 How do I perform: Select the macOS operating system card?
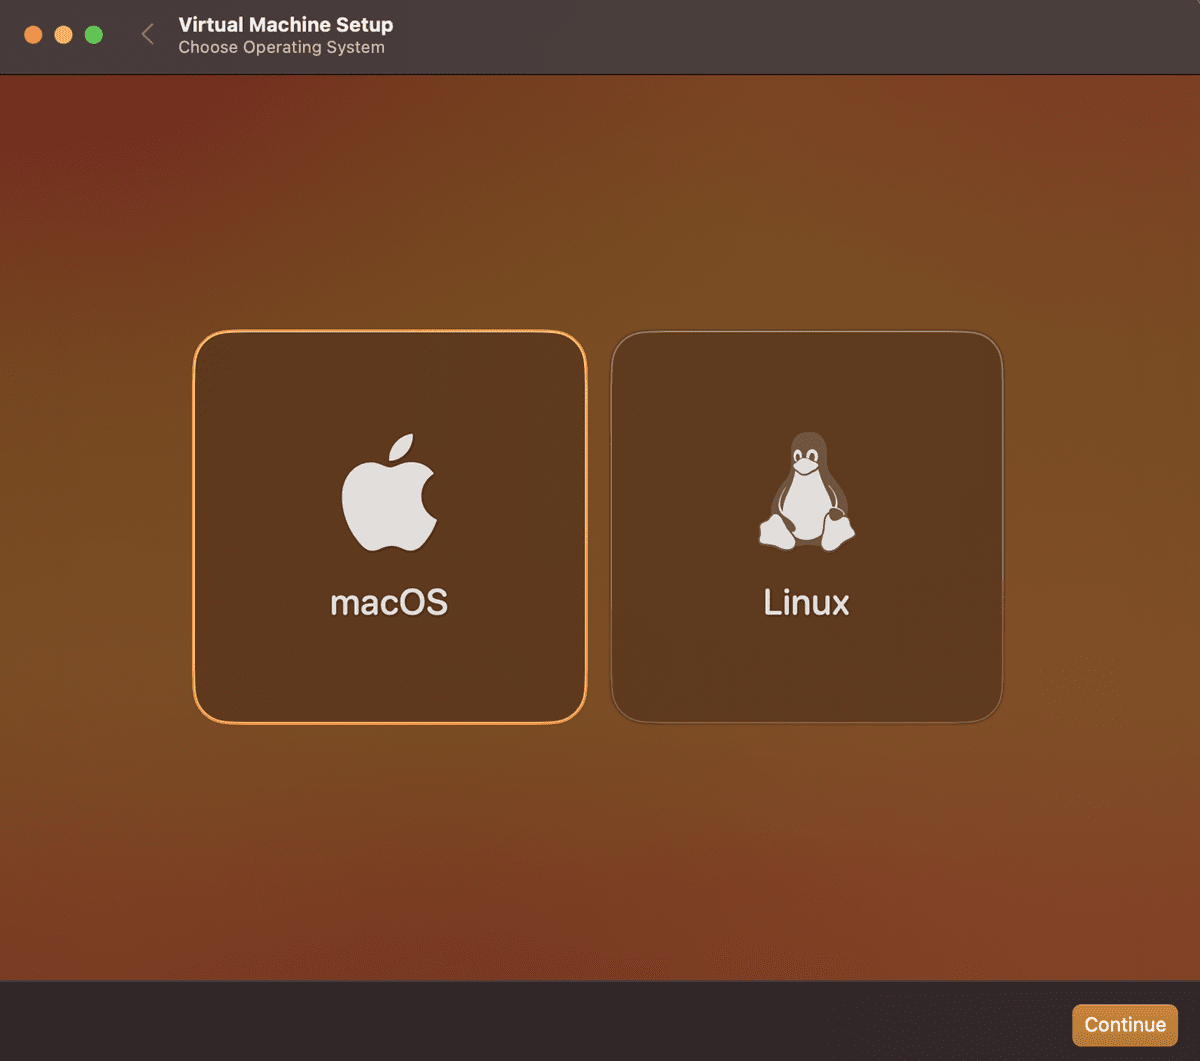[x=389, y=527]
